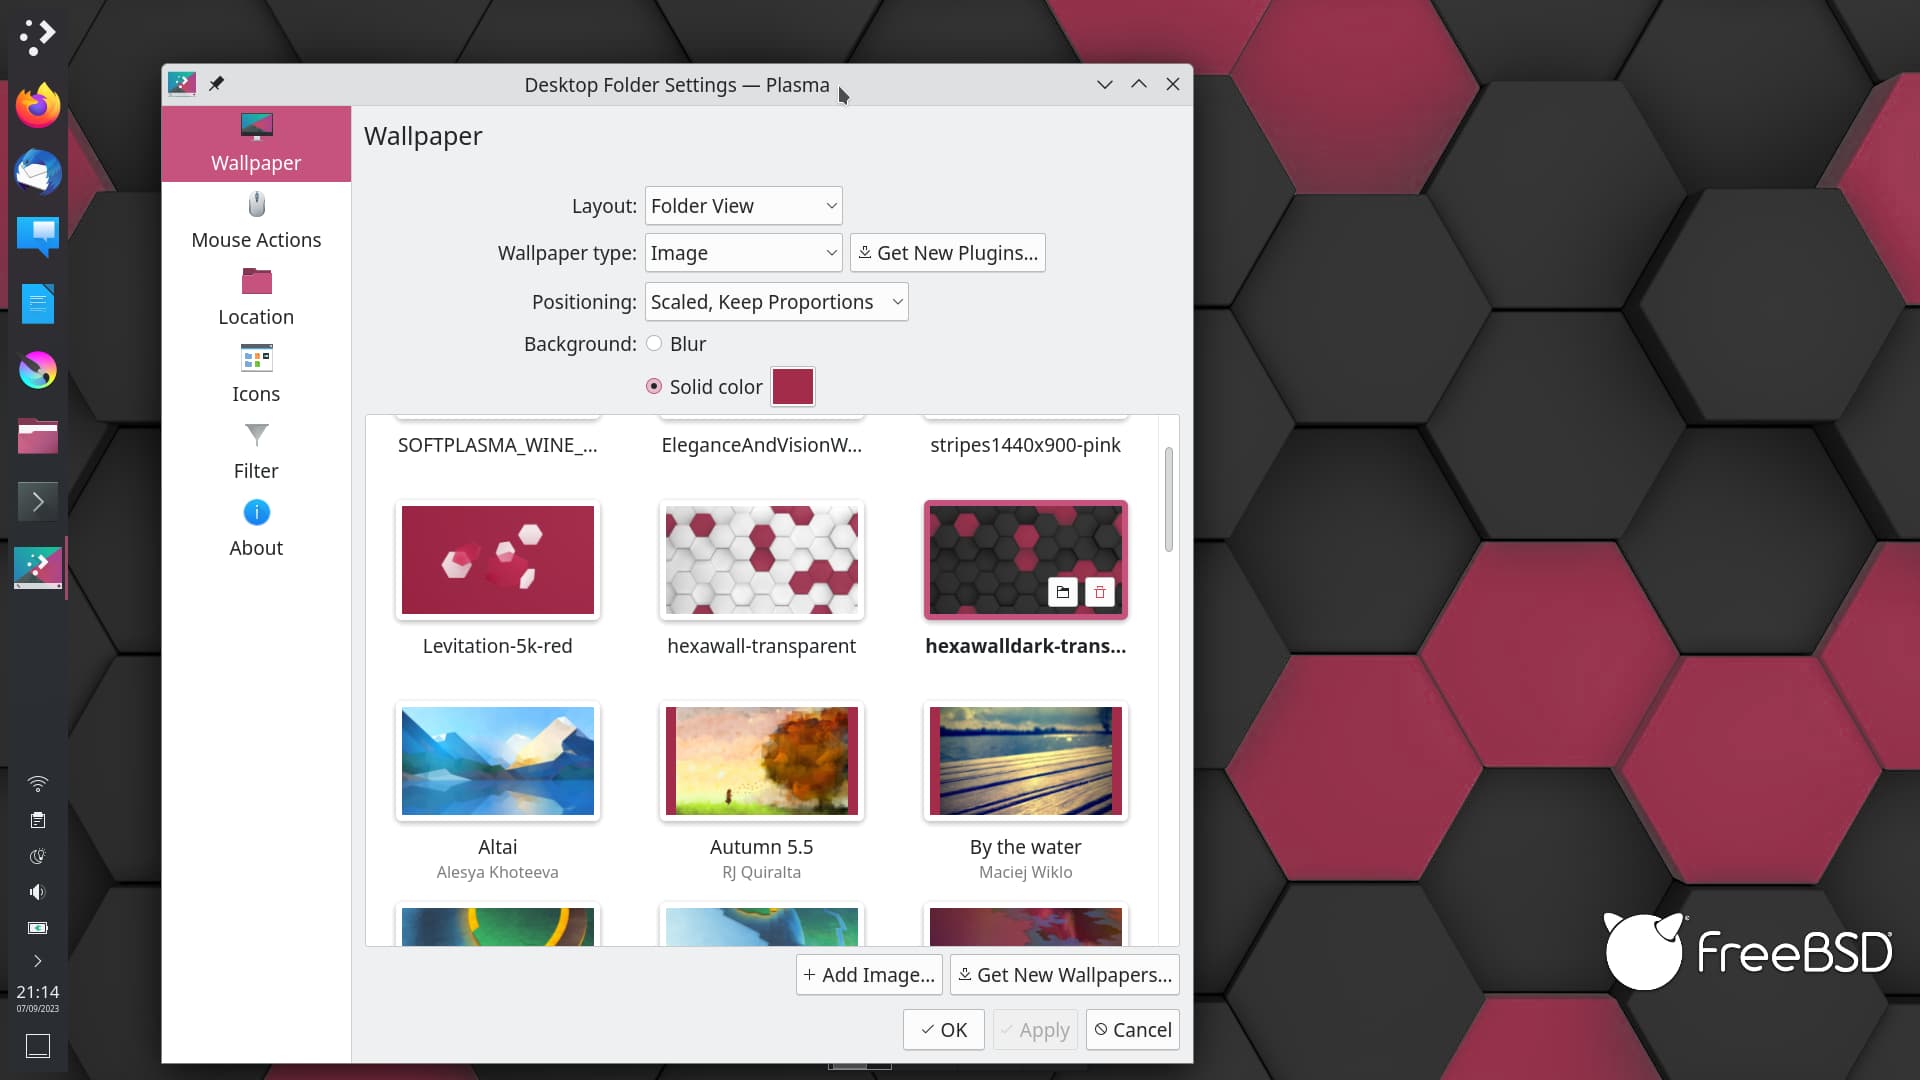
Task: Open the battery tray icon
Action: [38, 928]
